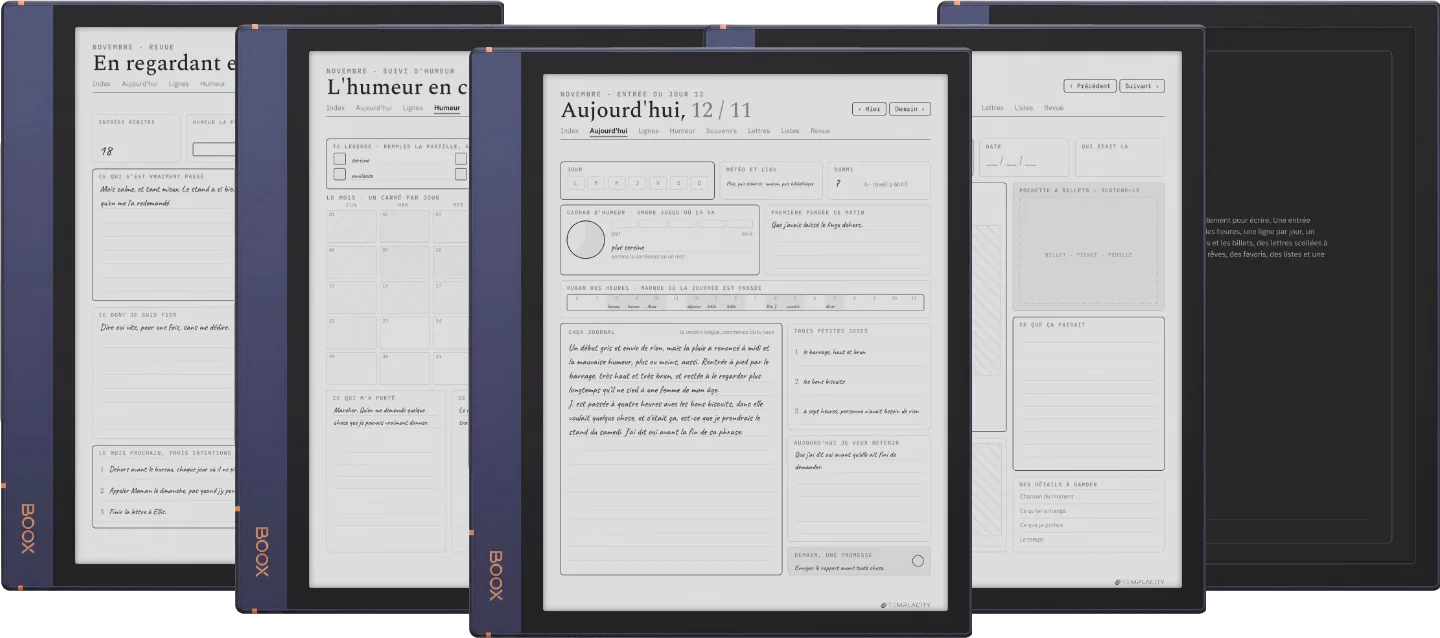Open the Listes tab on center page
The image size is (1440, 638).
790,131
